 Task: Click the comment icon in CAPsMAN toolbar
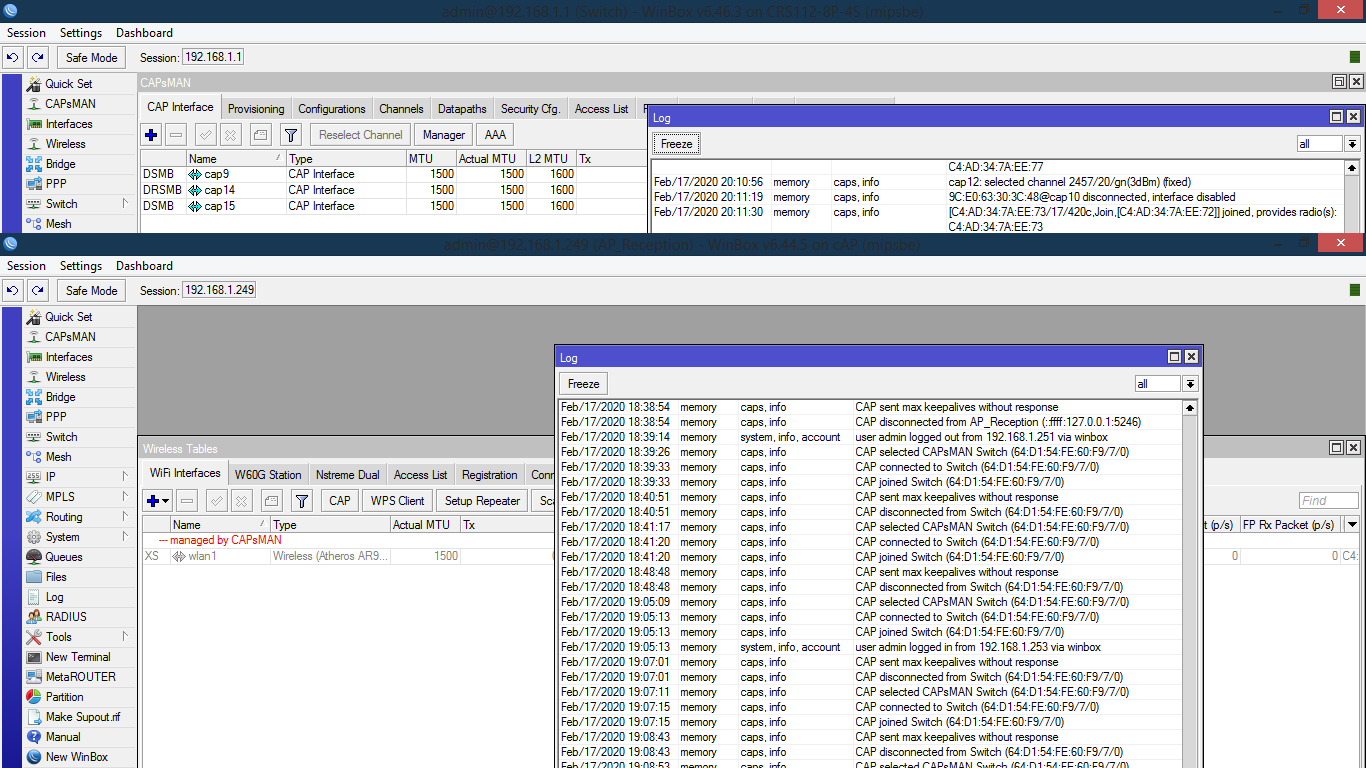tap(260, 135)
